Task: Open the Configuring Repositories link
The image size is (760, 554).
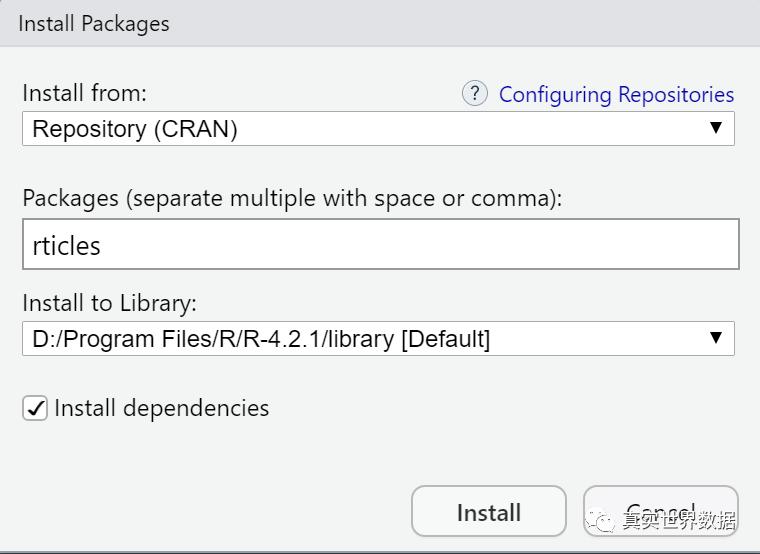Action: tap(616, 95)
